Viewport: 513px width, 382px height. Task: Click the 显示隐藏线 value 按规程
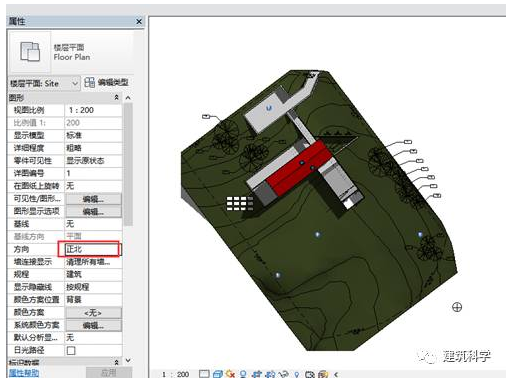[93, 287]
